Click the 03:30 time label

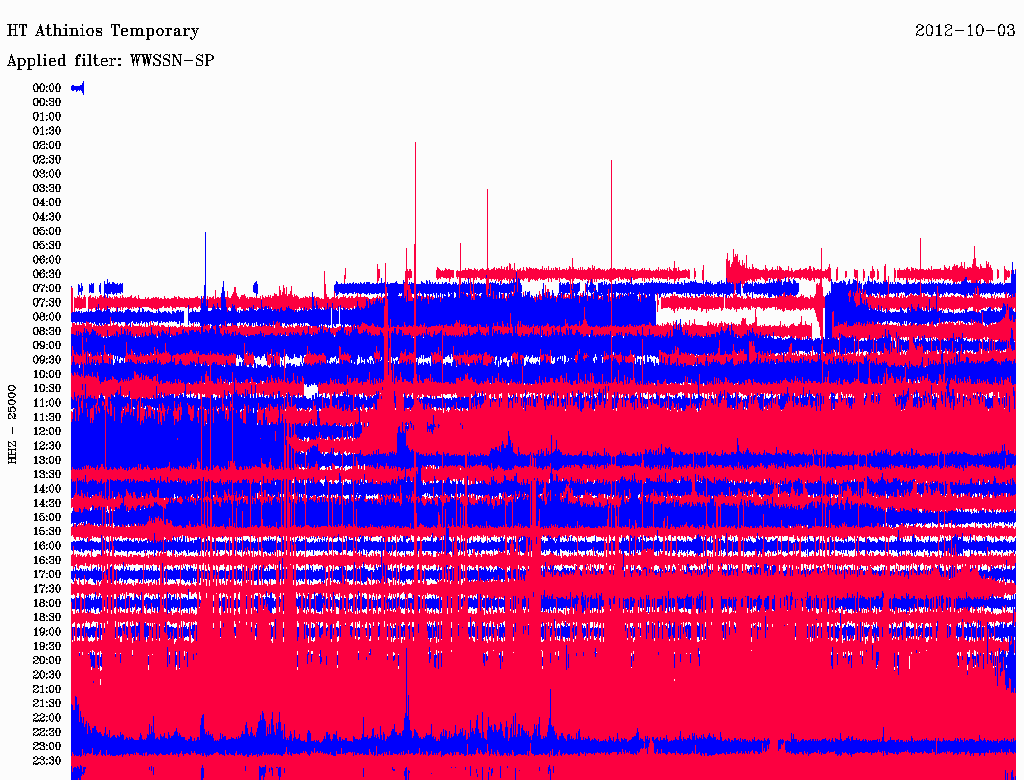coord(47,188)
